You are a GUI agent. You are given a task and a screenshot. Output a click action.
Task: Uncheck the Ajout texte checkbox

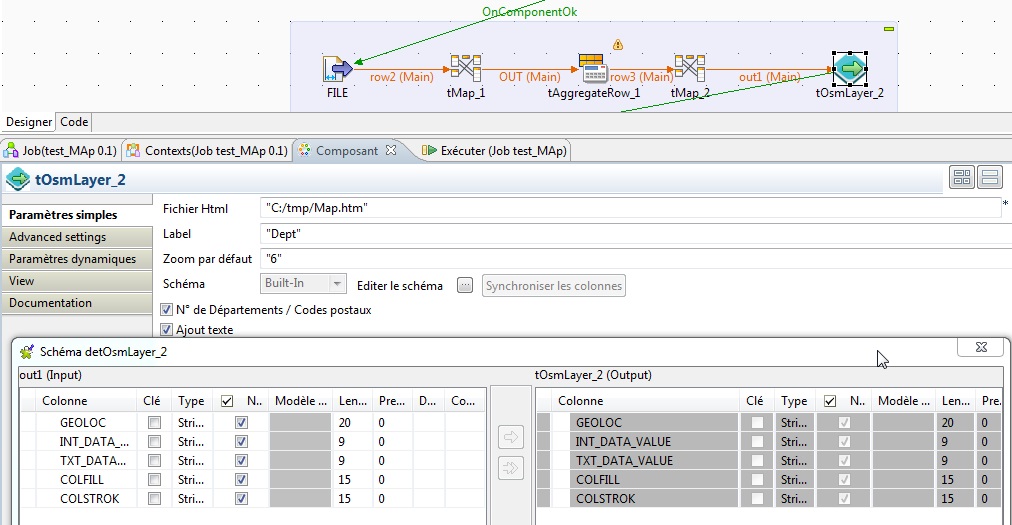point(167,330)
